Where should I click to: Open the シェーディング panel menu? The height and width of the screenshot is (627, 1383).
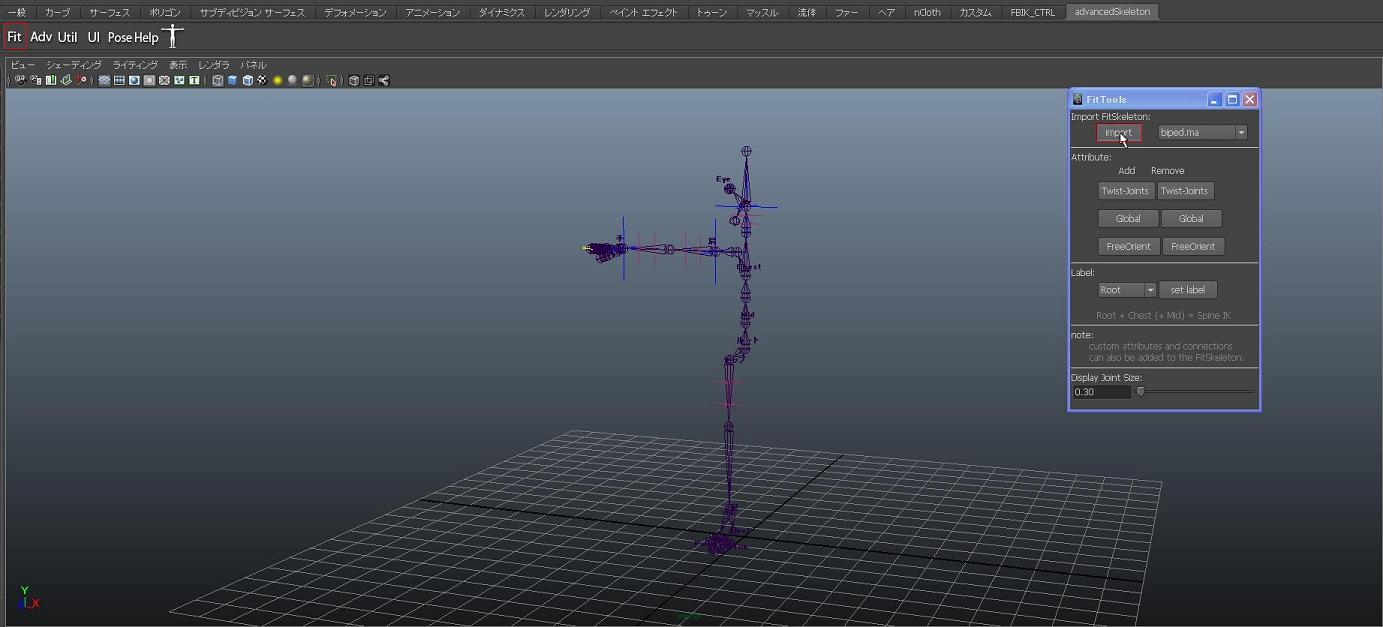(x=74, y=65)
